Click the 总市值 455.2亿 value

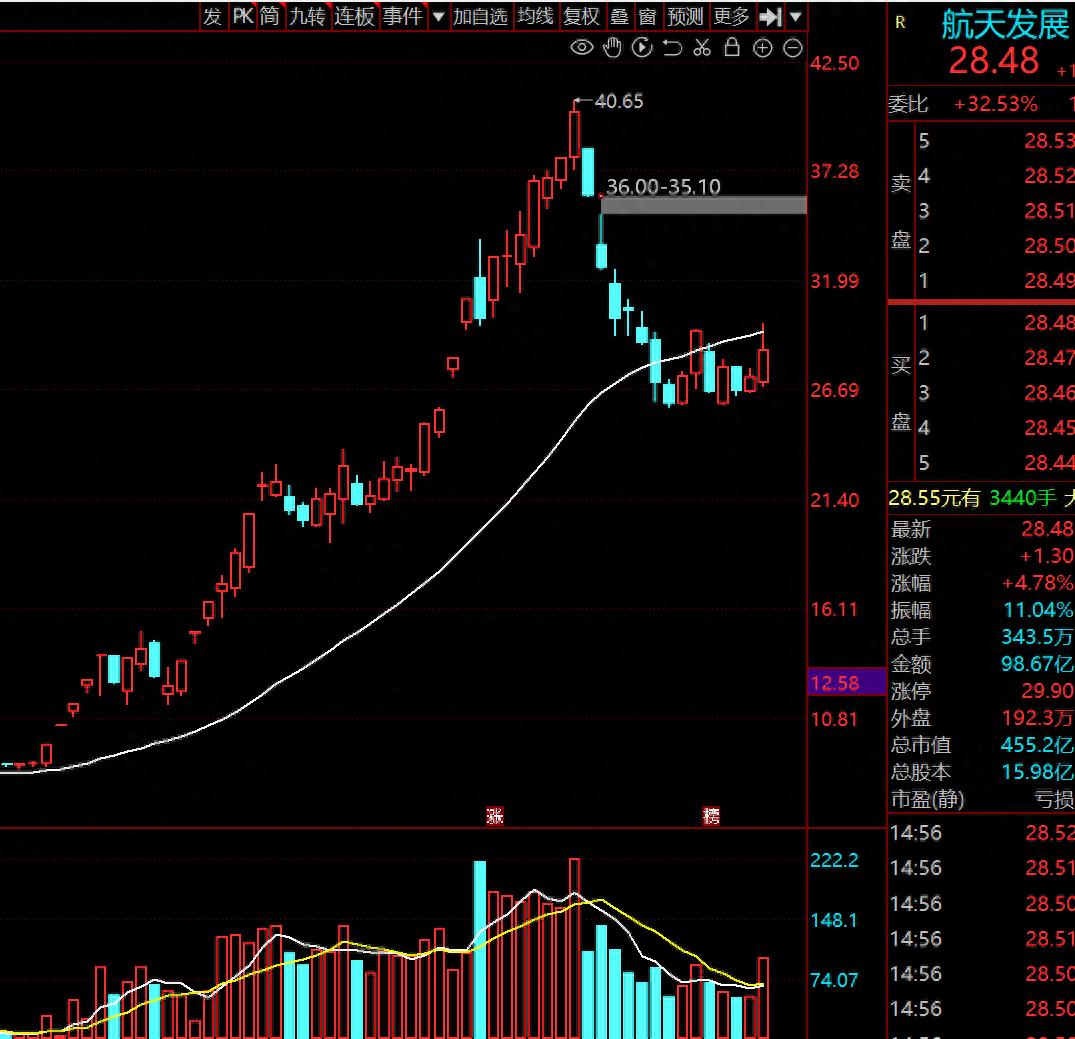coord(1037,745)
